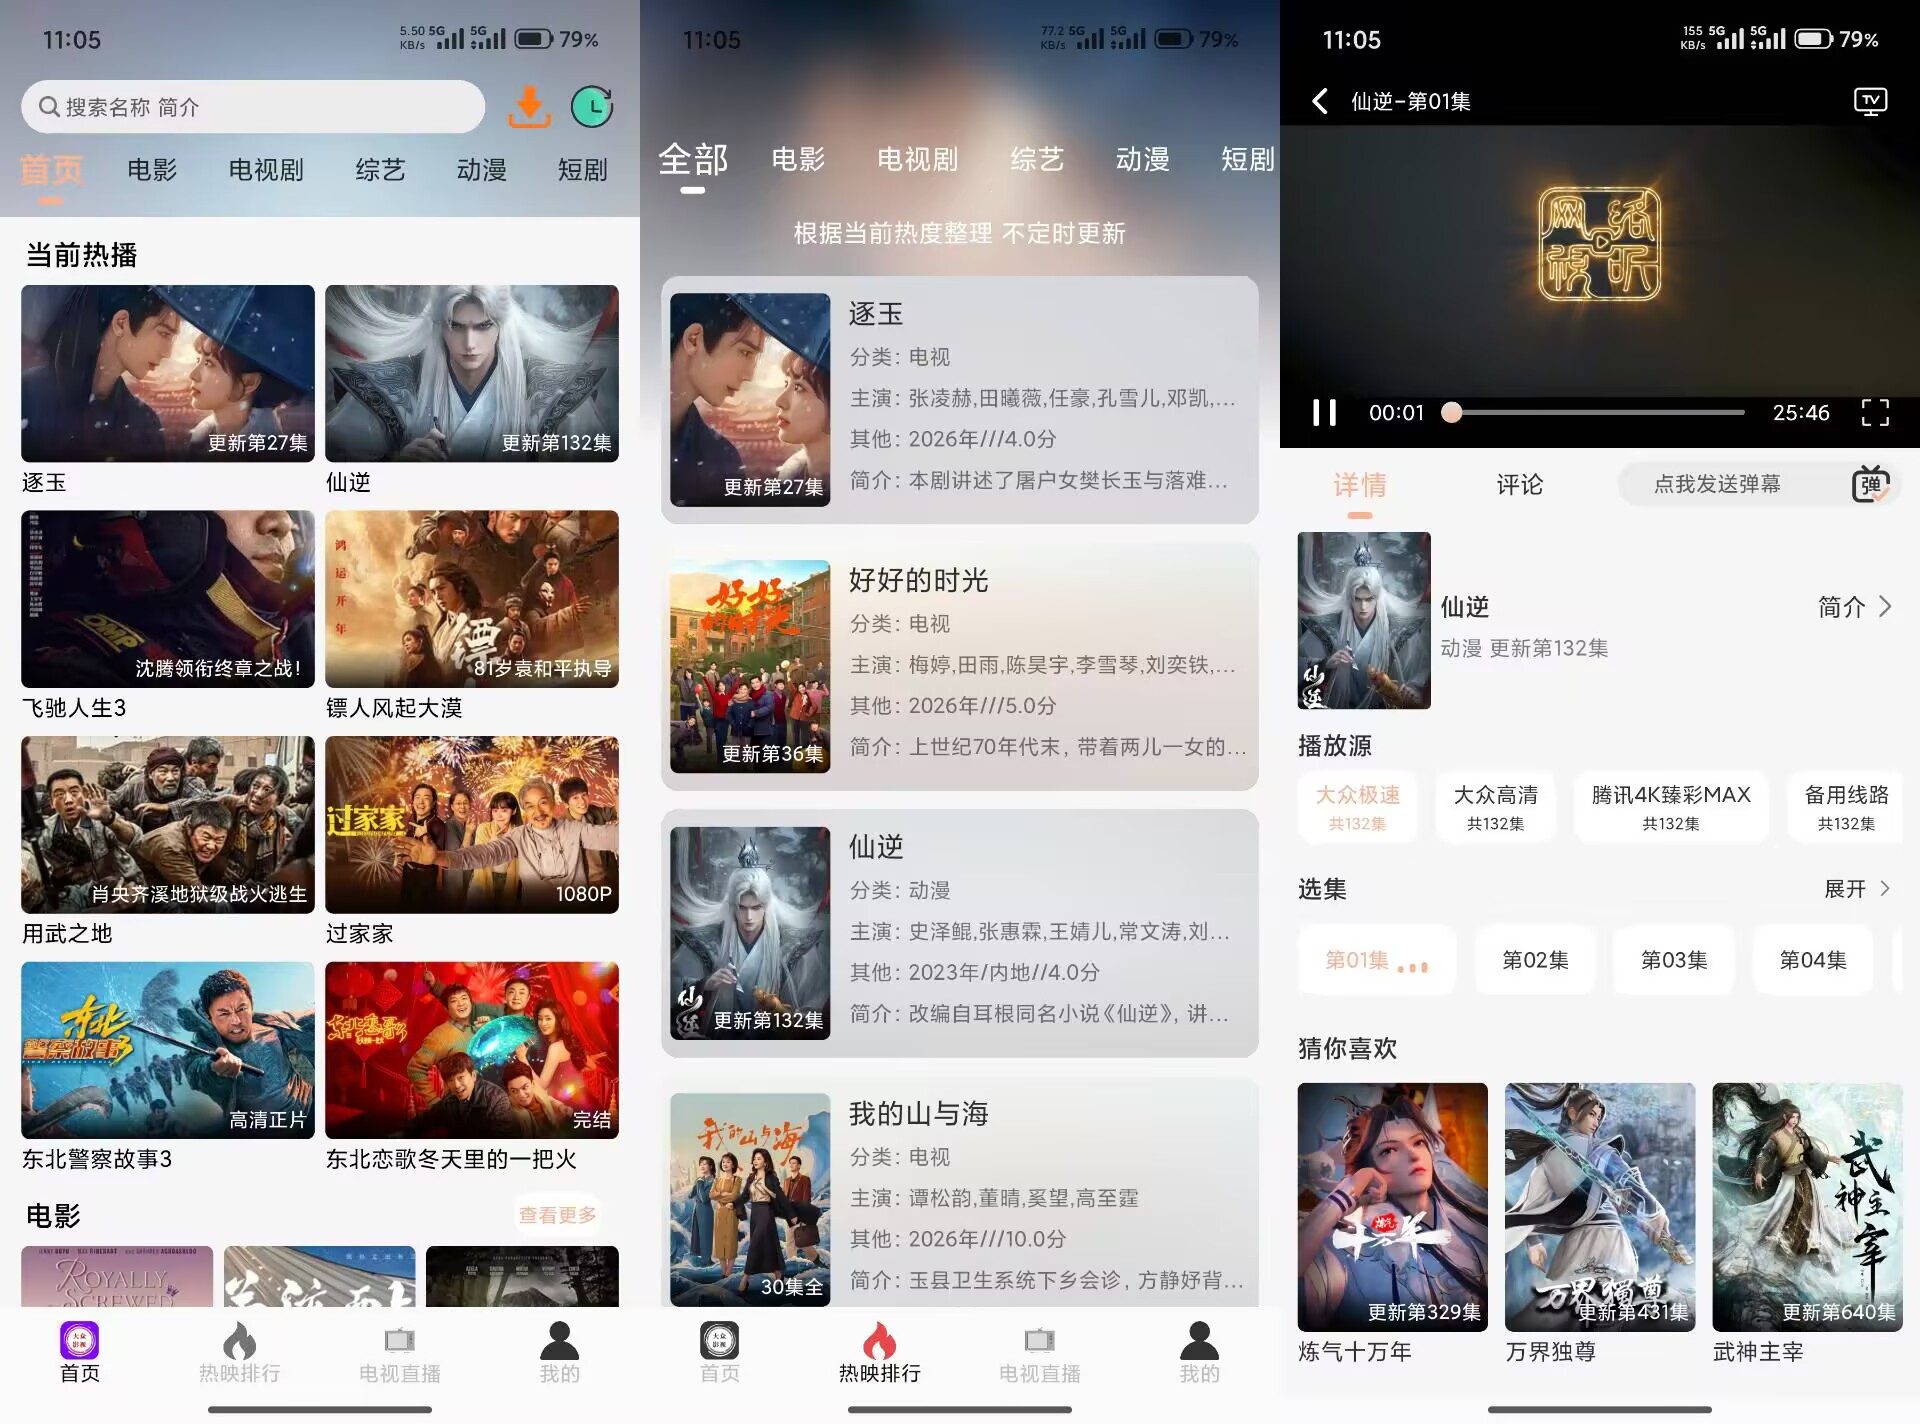Open 查看更多 to see more movies

point(557,1214)
